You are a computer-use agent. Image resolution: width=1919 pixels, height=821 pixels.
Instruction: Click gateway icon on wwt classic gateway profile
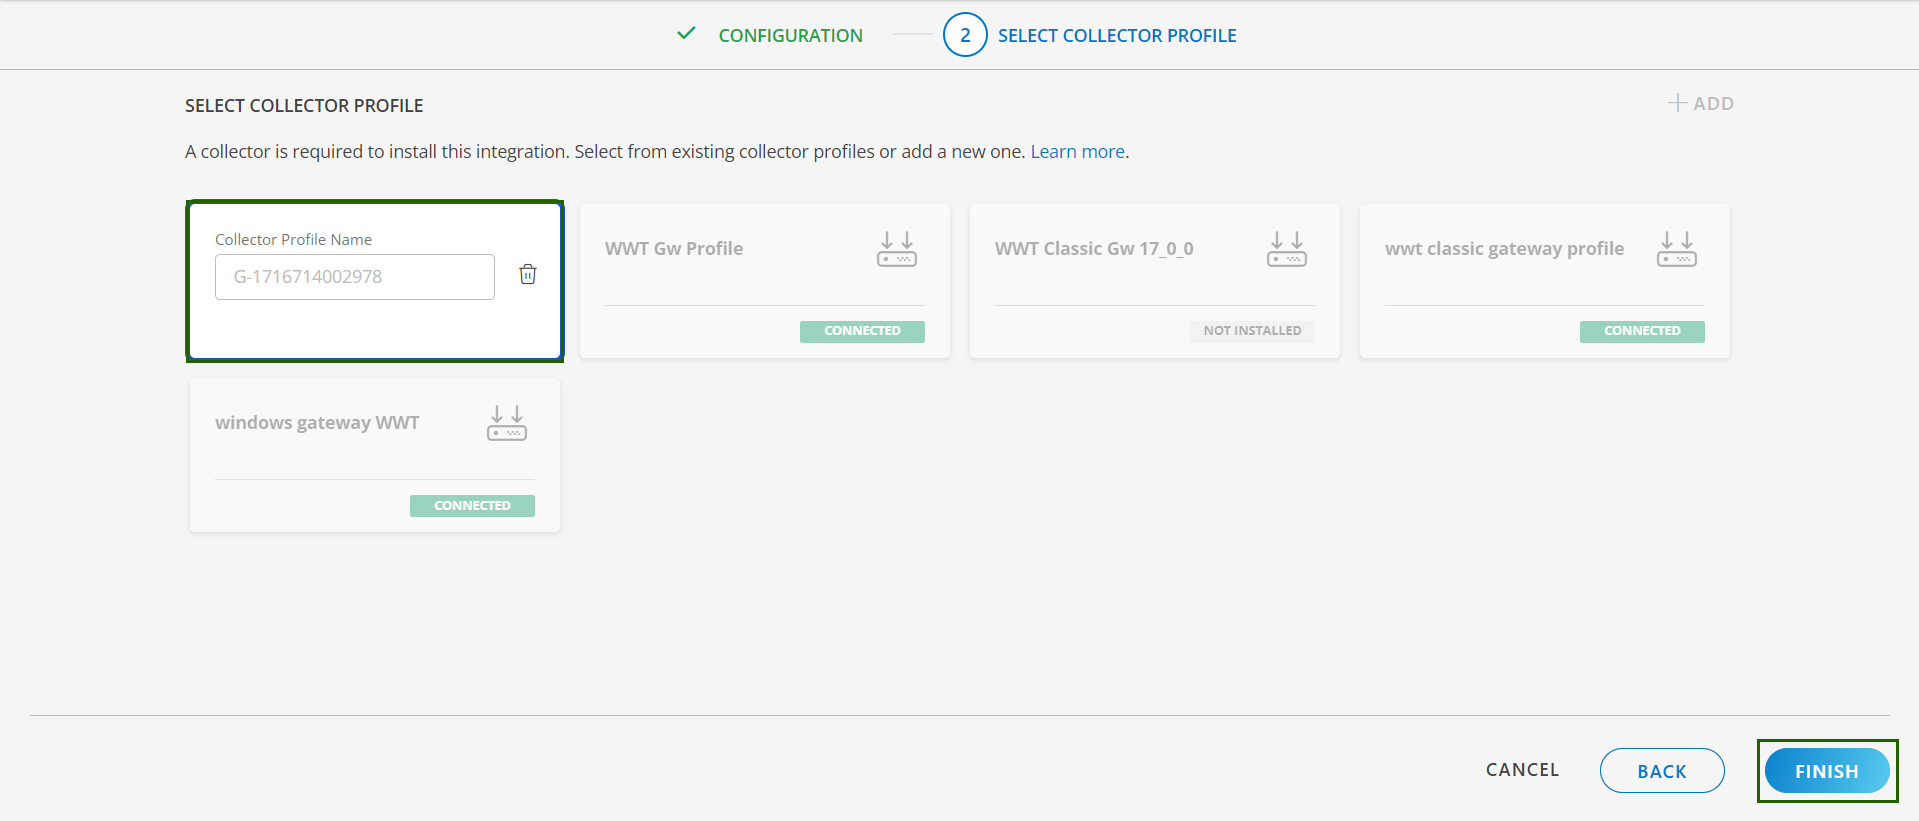[x=1676, y=249]
